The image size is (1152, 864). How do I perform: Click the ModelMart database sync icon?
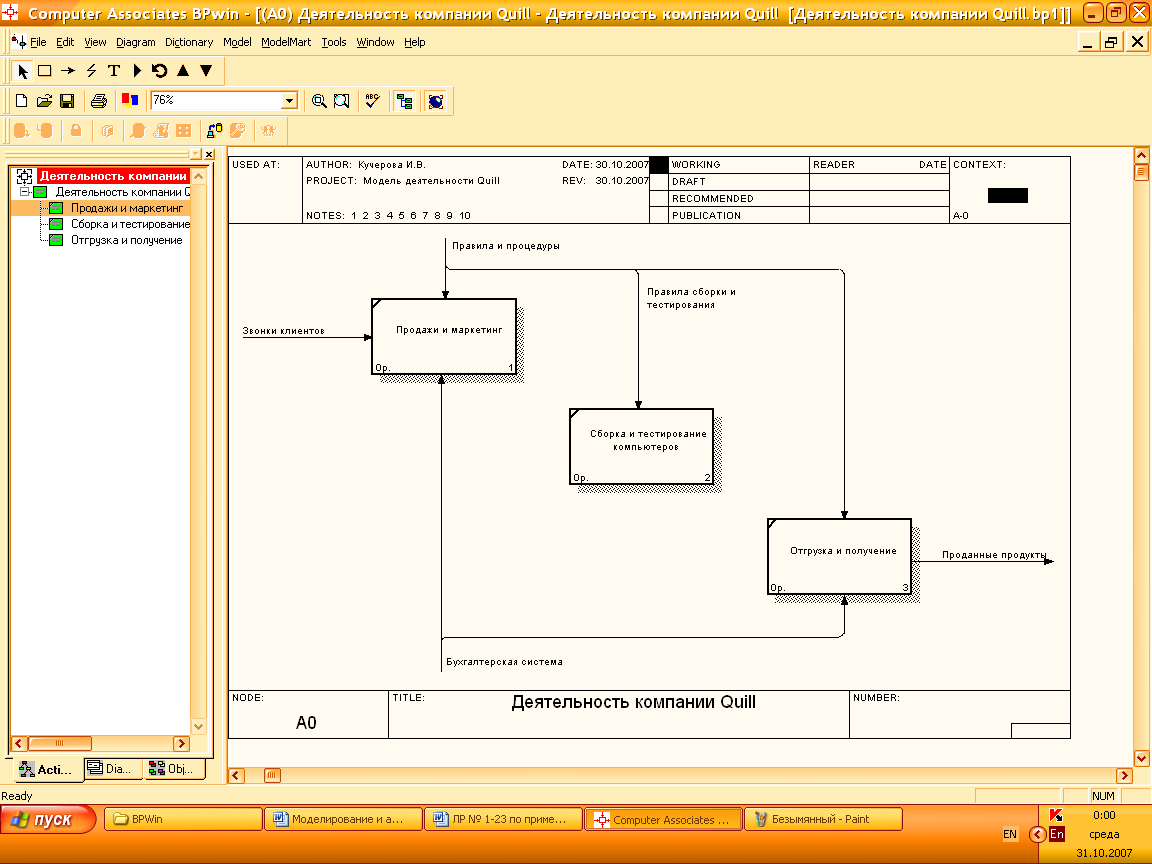pos(214,131)
